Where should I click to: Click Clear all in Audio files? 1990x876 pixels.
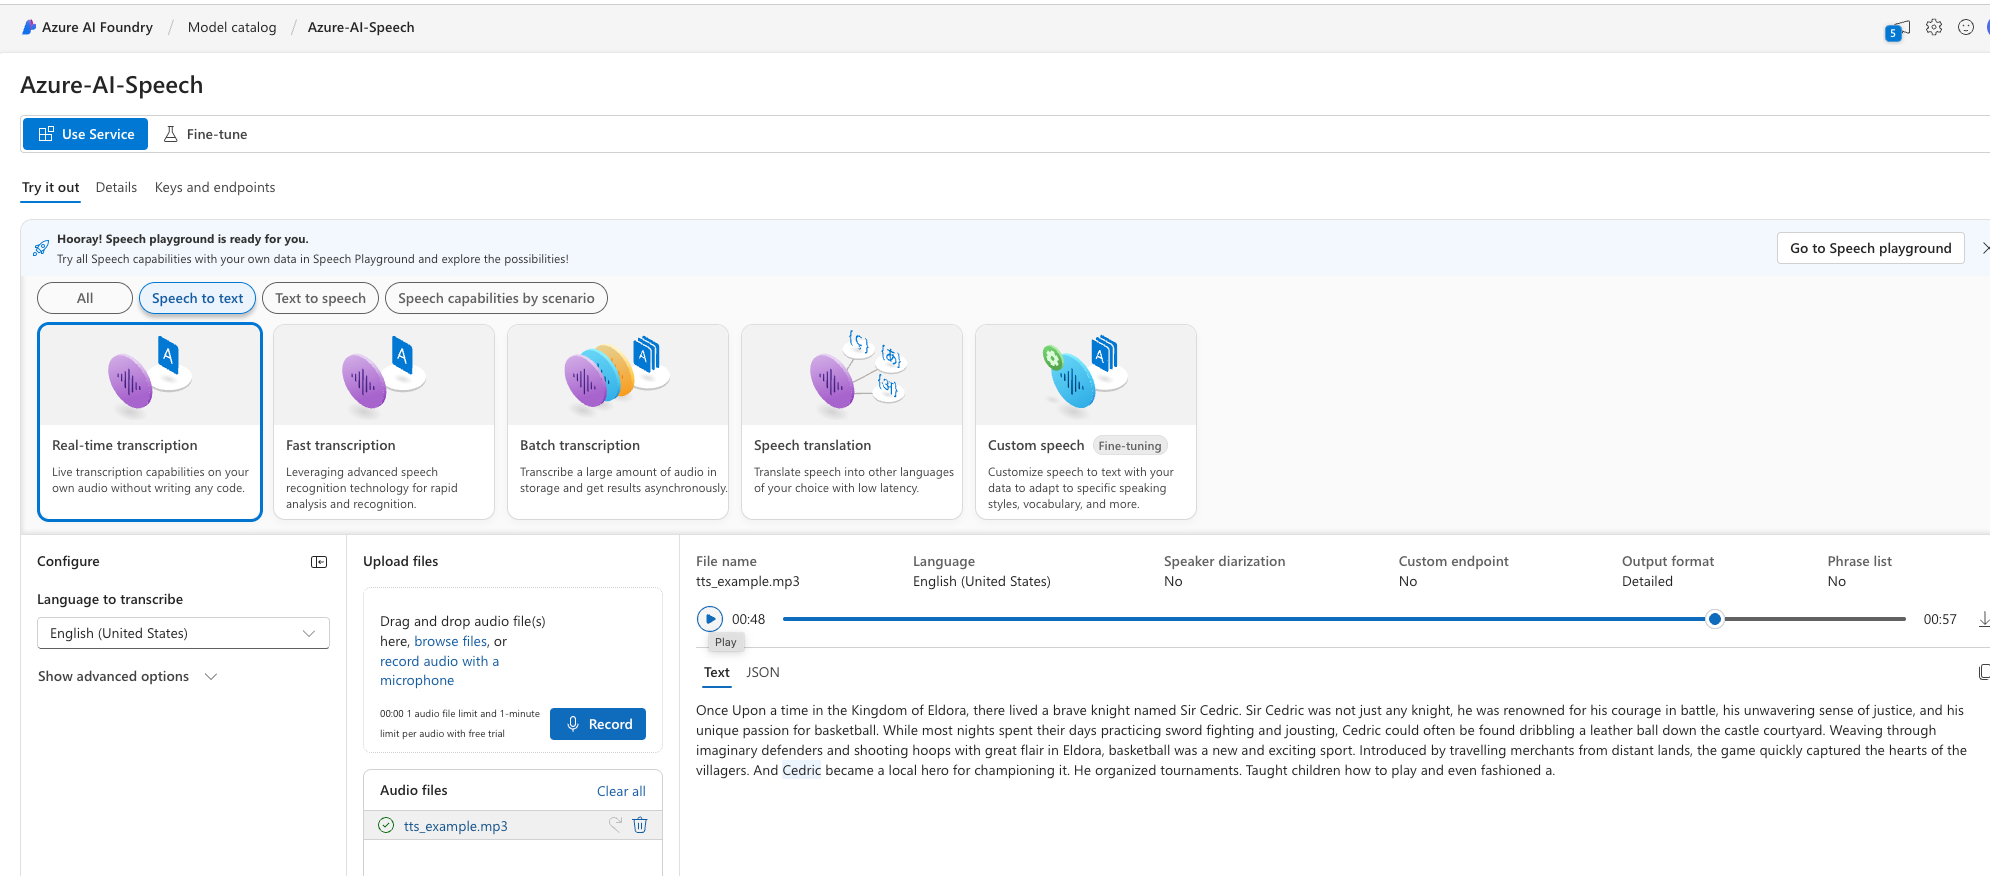tap(621, 791)
